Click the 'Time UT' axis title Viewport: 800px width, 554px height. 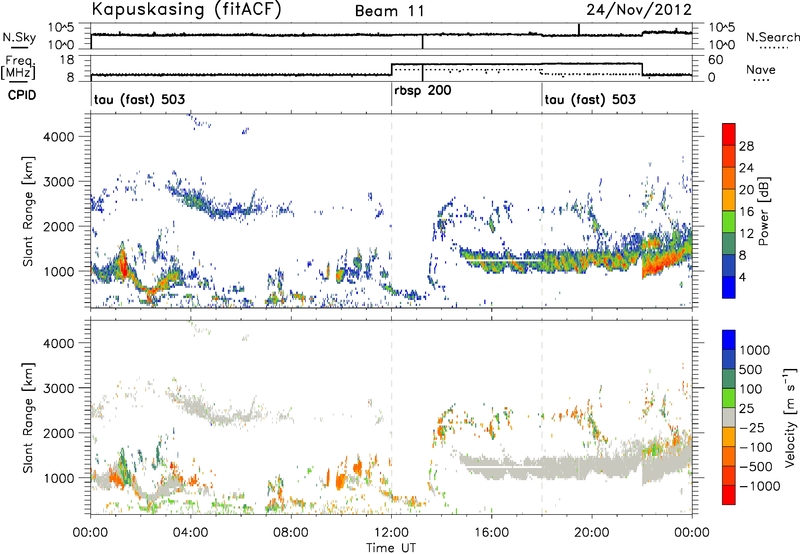point(391,548)
